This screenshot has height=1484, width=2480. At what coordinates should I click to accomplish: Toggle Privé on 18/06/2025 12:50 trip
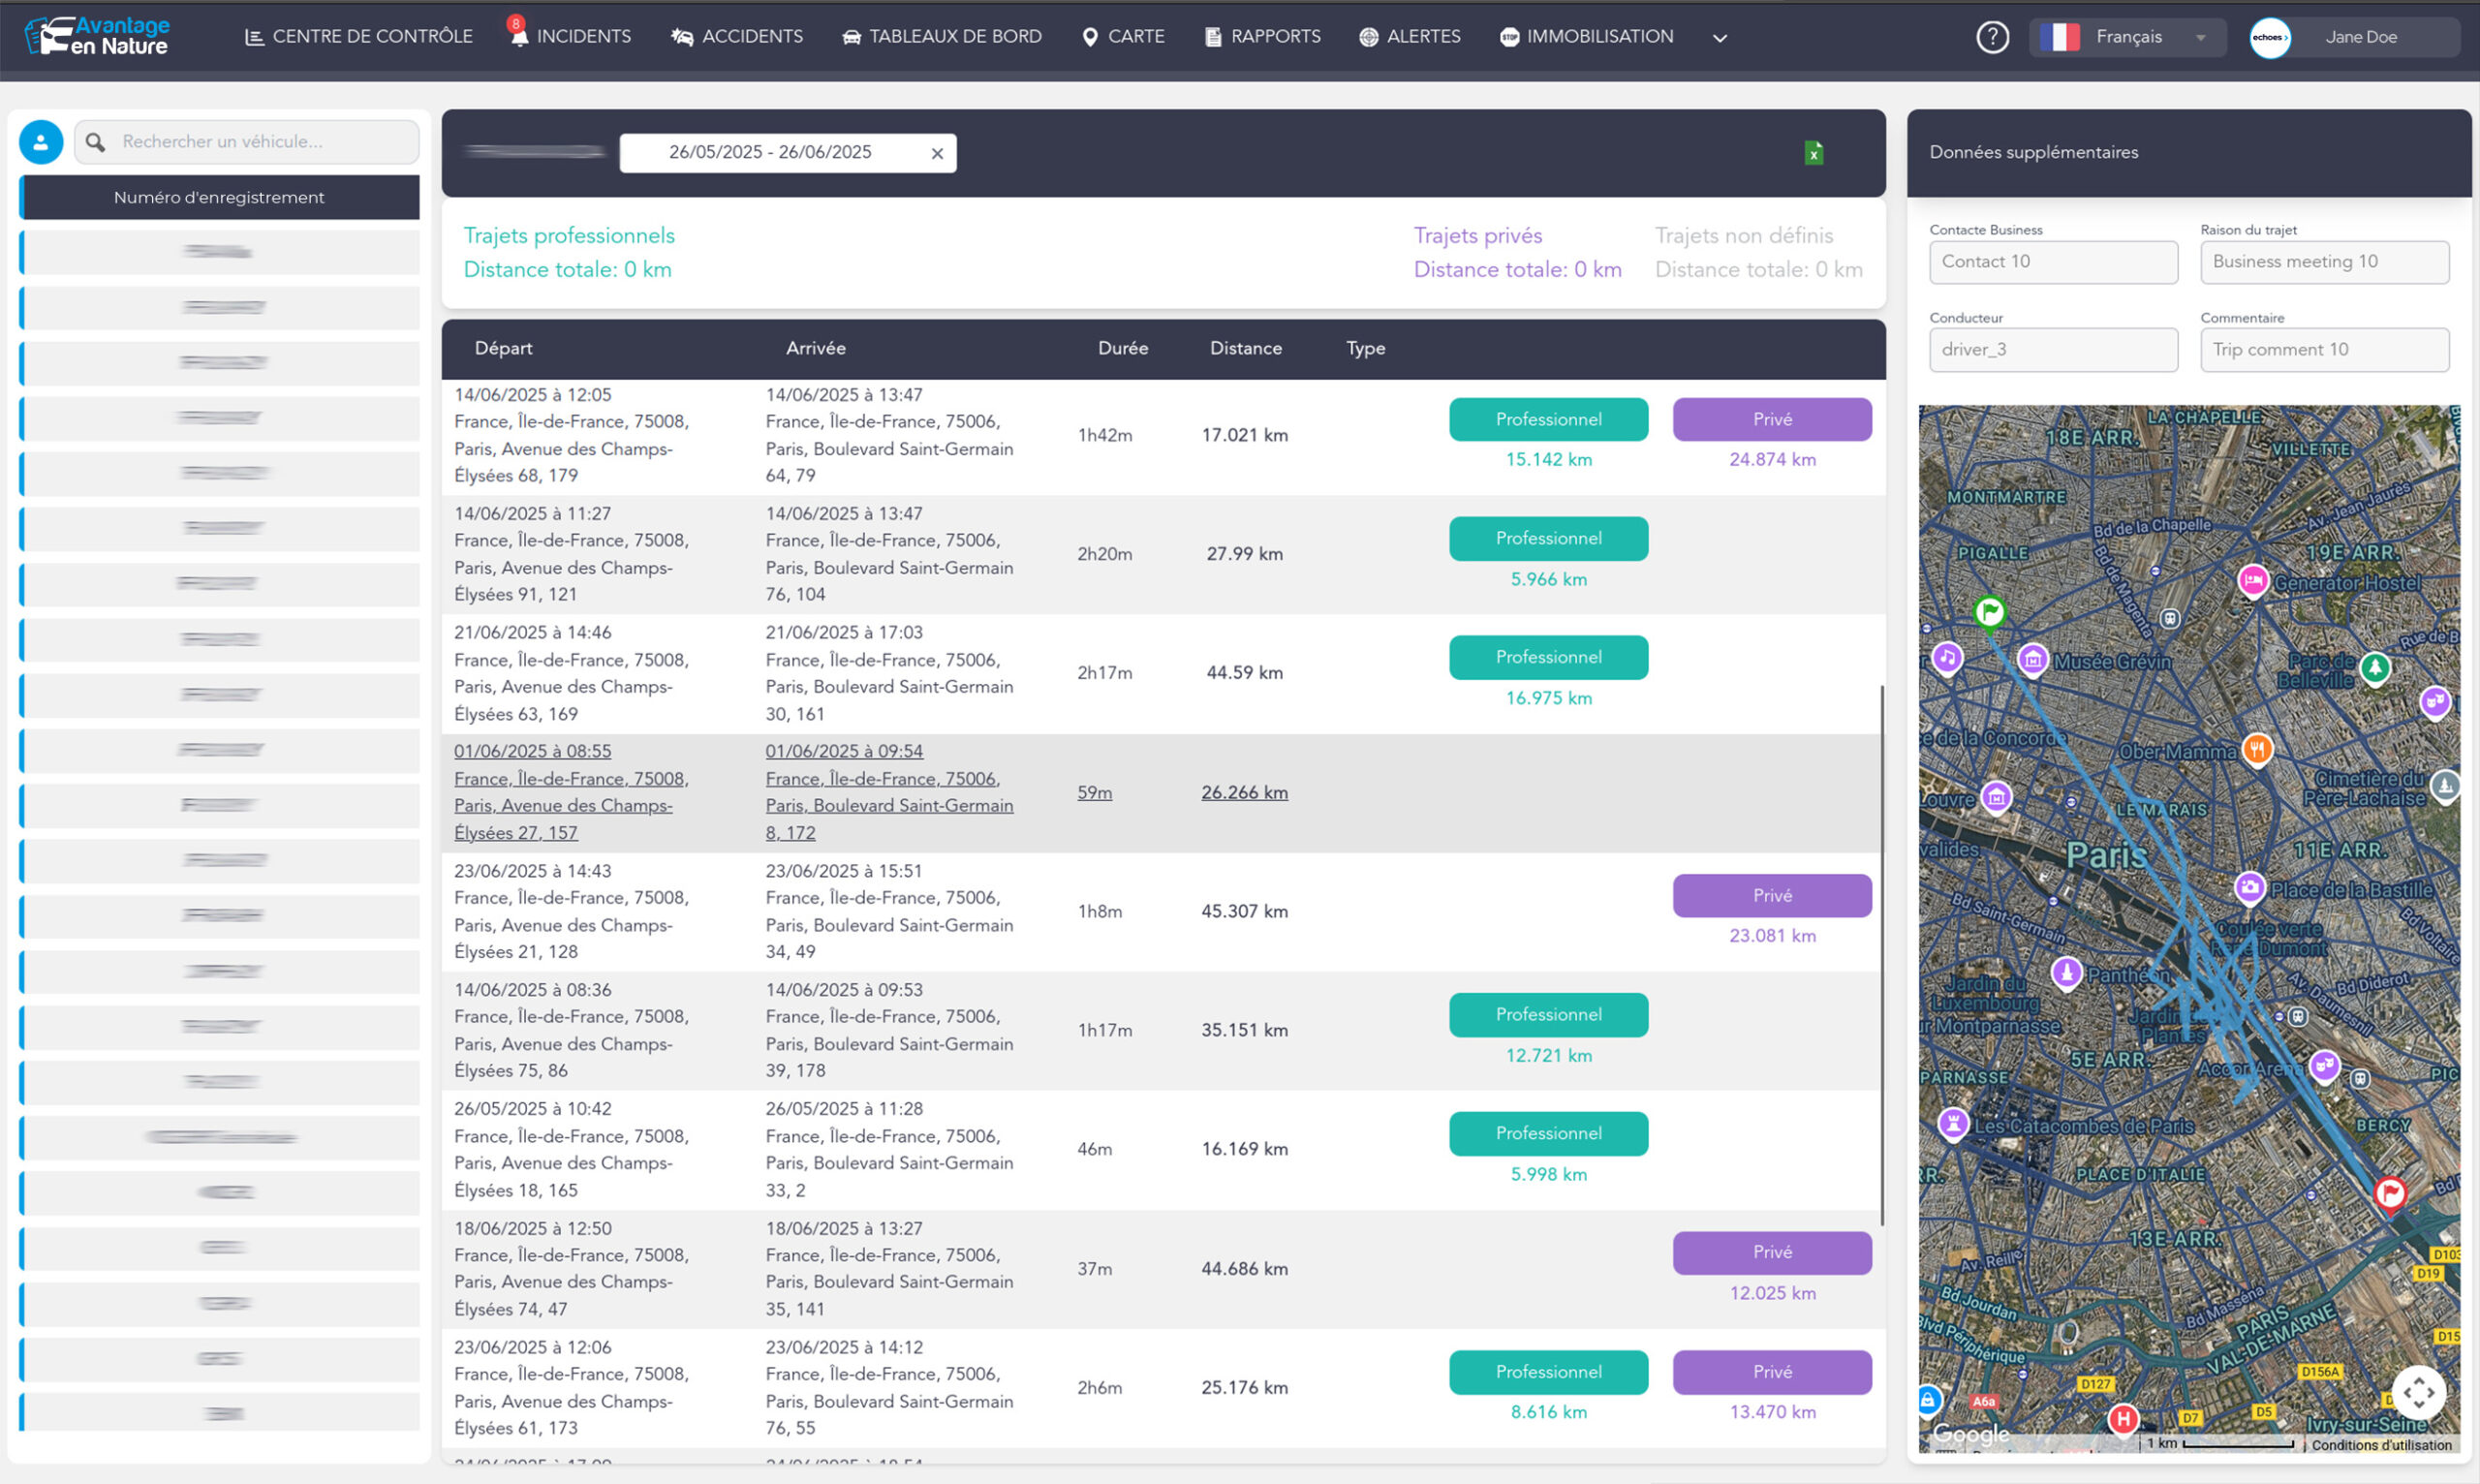coord(1771,1252)
